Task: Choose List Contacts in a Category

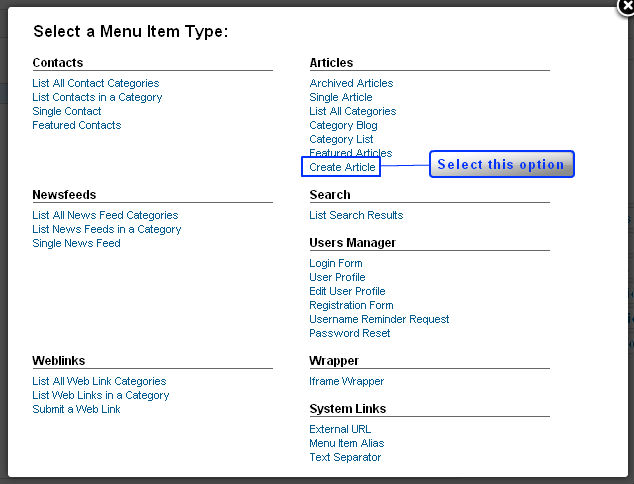Action: pyautogui.click(x=97, y=97)
